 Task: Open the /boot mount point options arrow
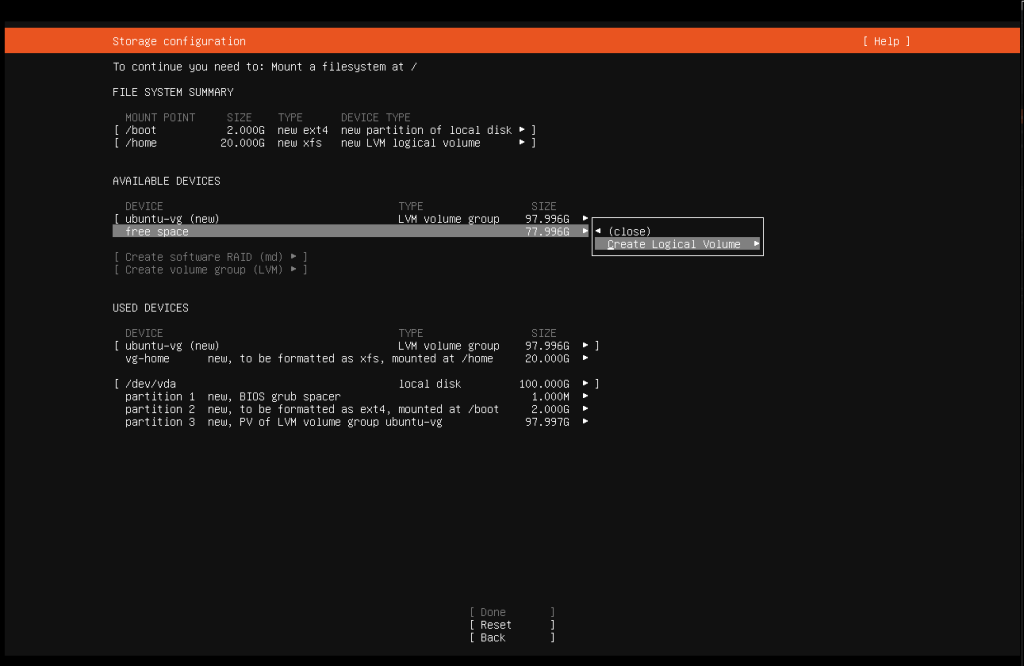(x=524, y=129)
